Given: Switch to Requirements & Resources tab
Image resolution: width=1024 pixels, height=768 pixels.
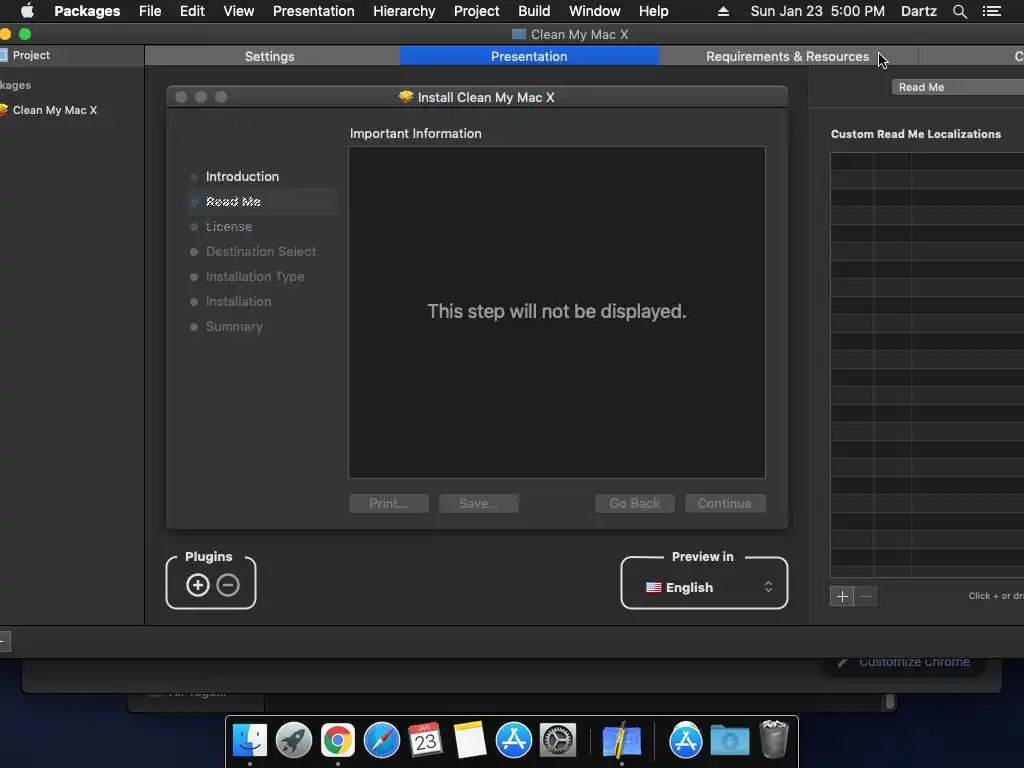Looking at the screenshot, I should coord(788,56).
